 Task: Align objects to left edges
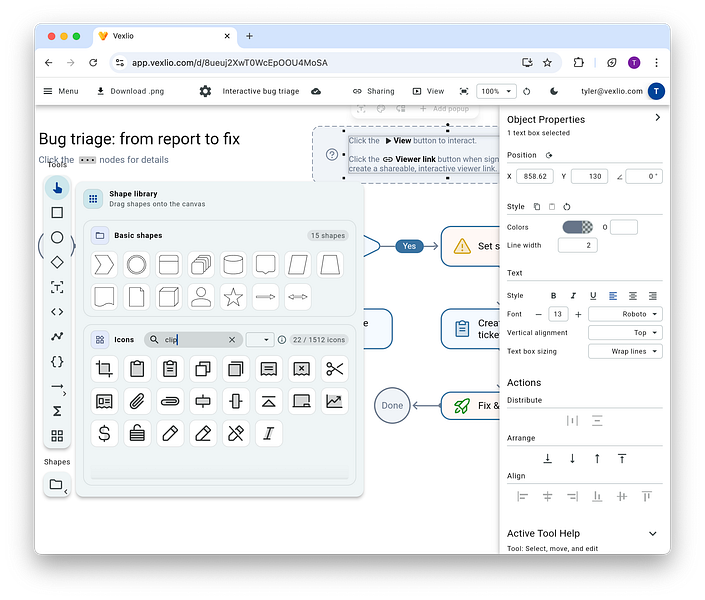[522, 496]
